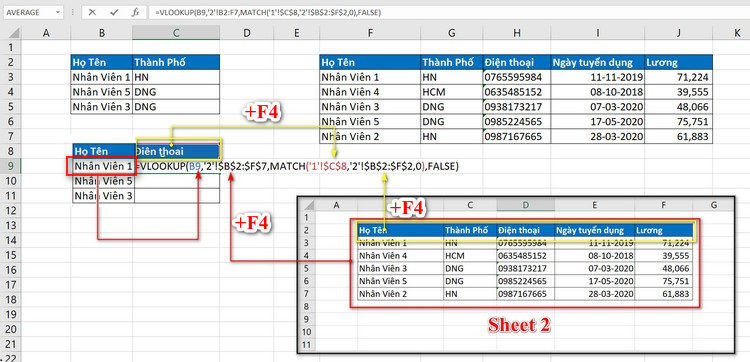Click 'Lương' header in cell J2
The image size is (750, 362).
tap(678, 62)
